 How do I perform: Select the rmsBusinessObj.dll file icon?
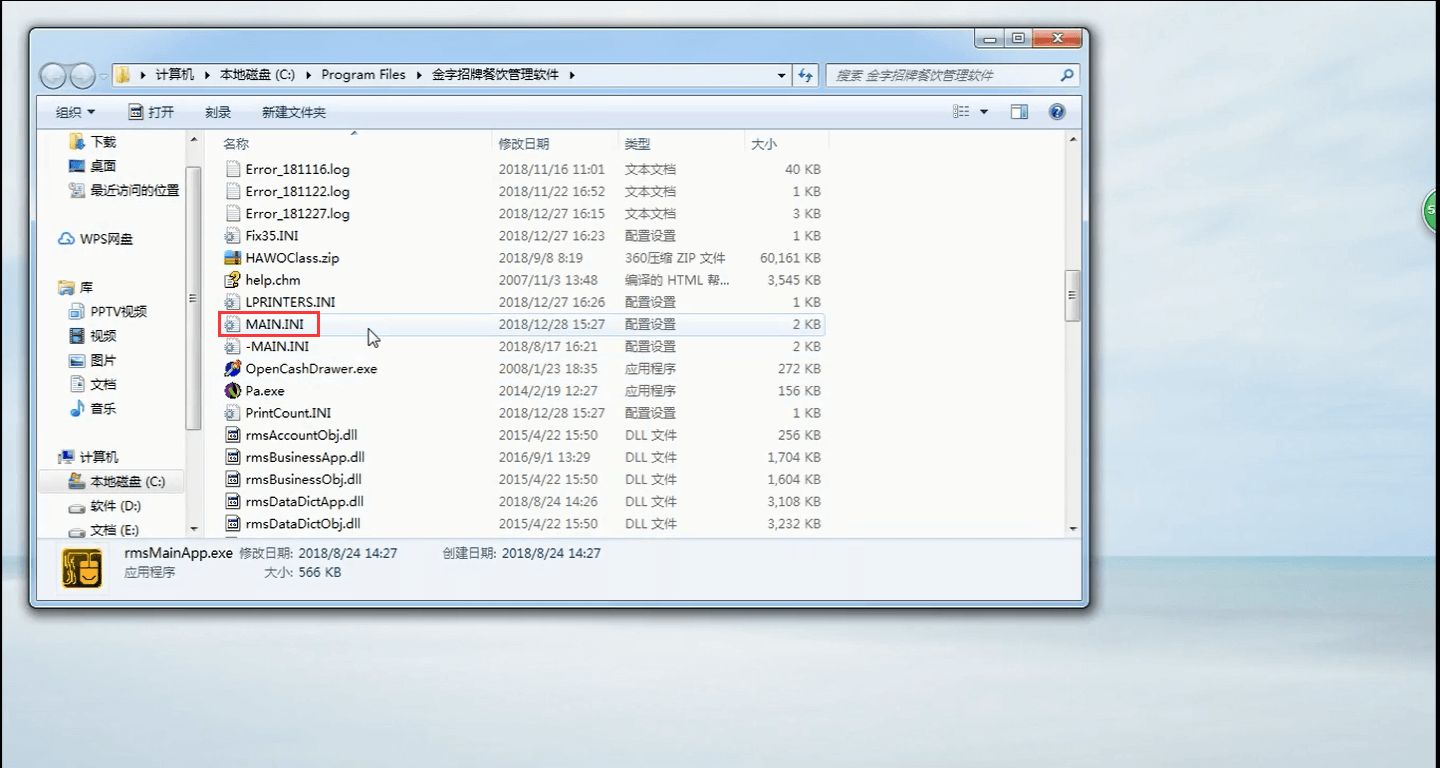click(x=232, y=479)
